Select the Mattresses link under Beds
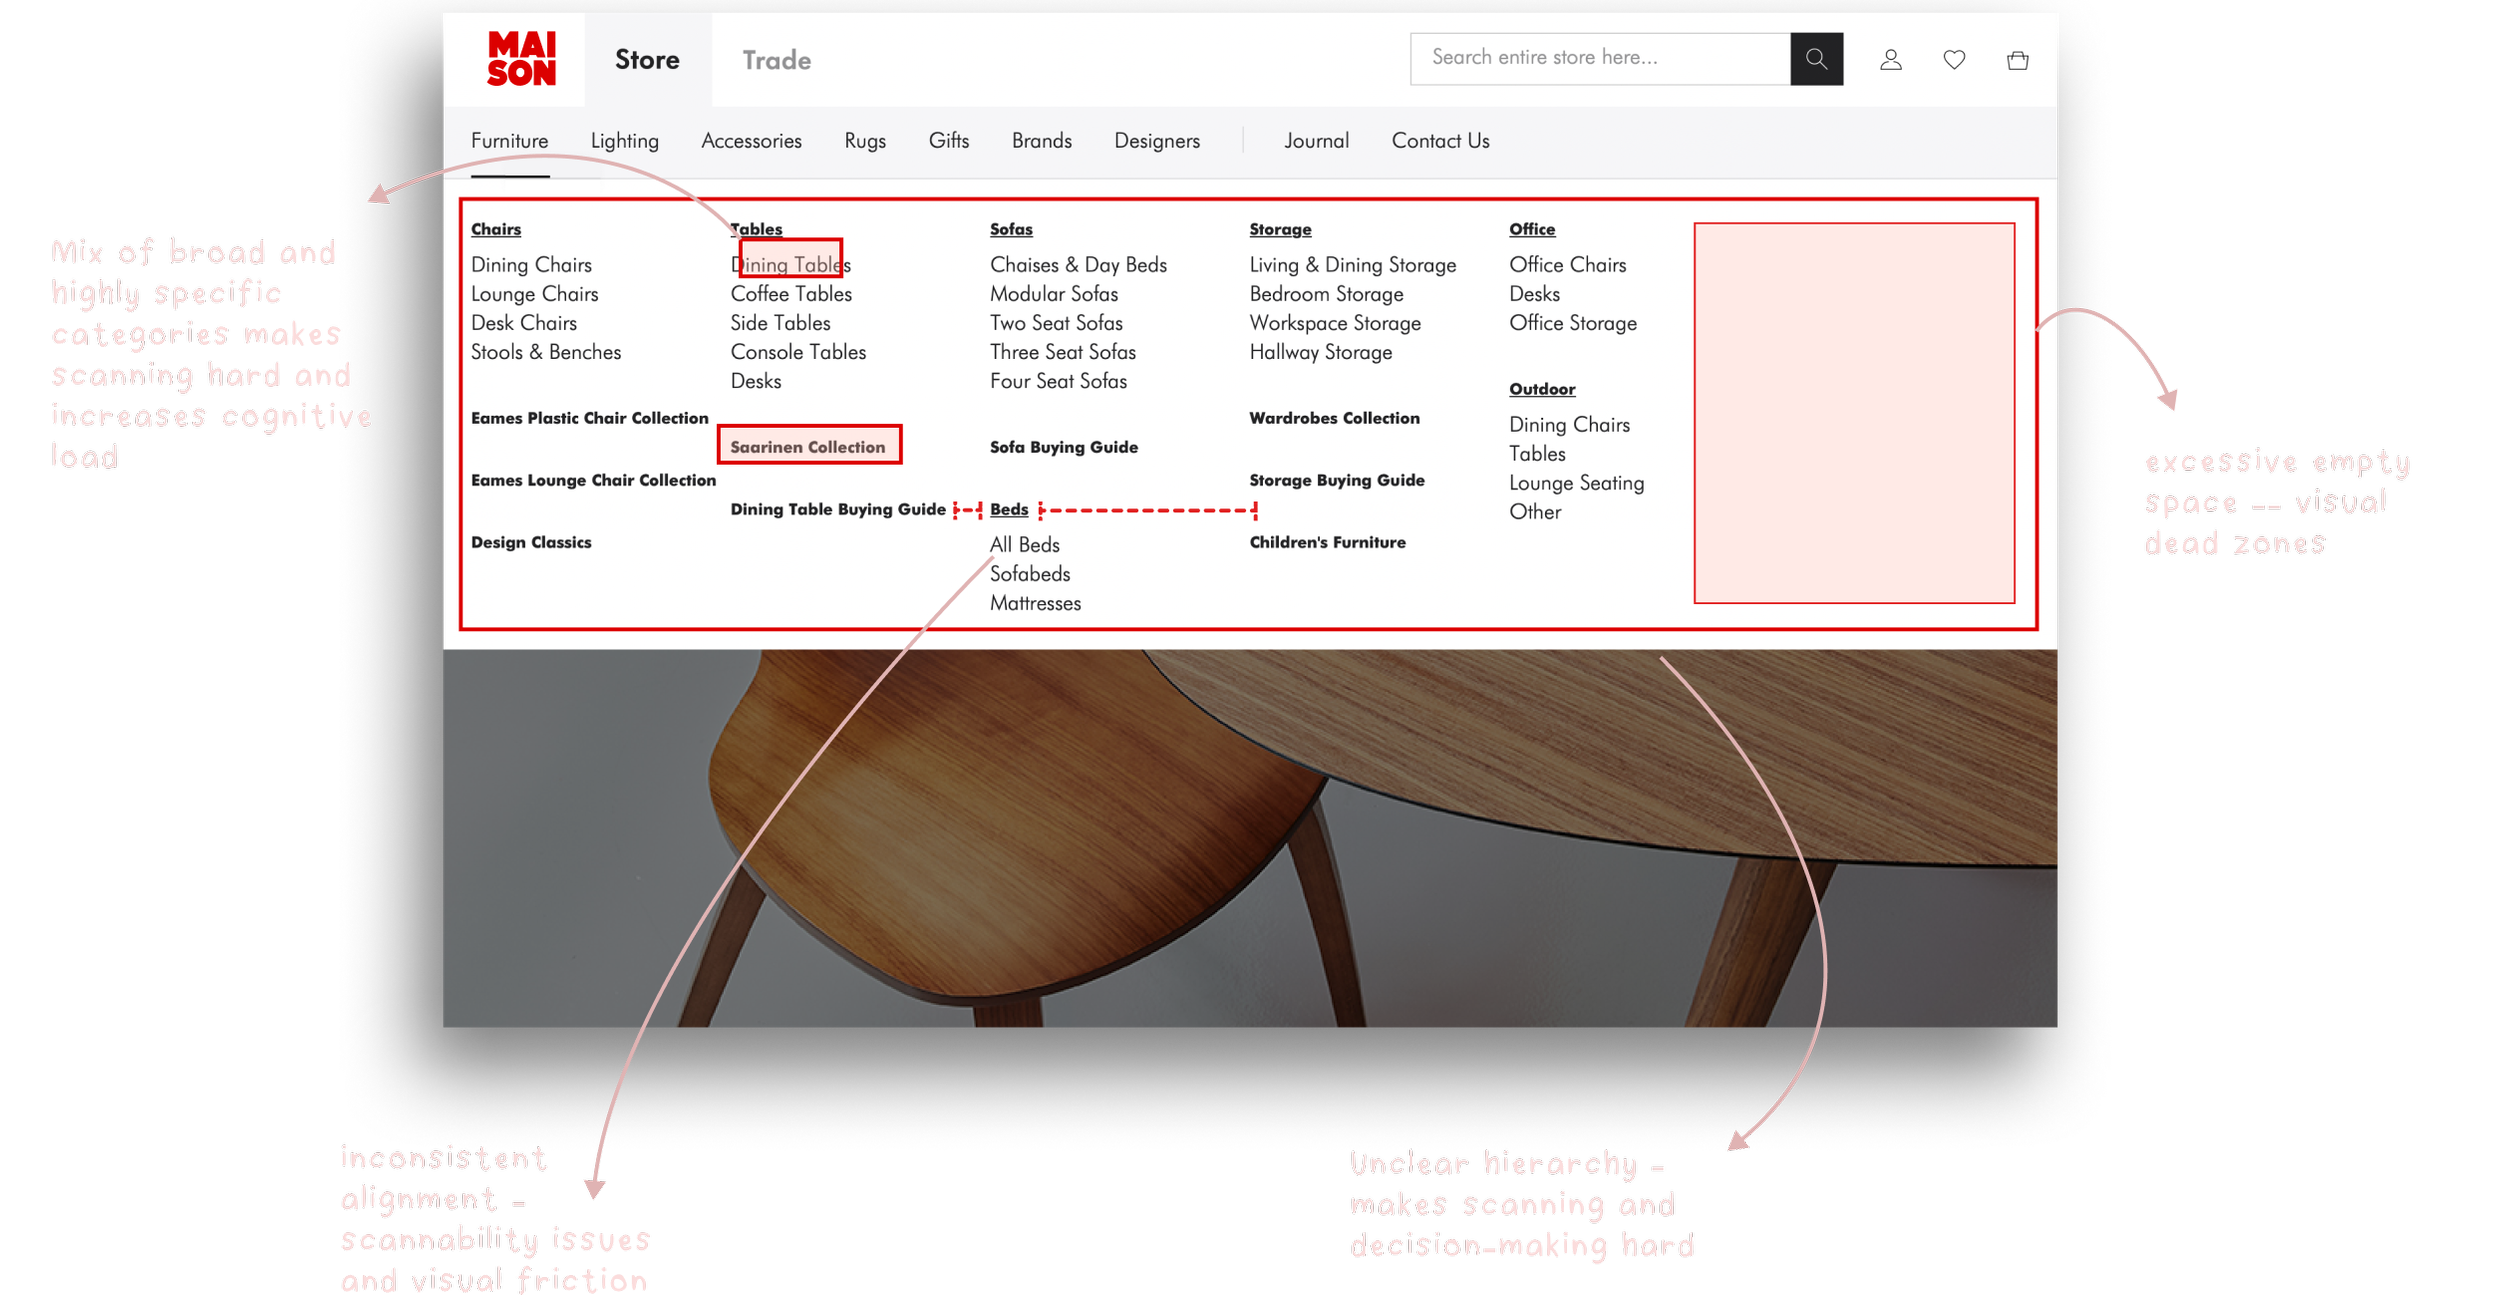2500x1311 pixels. (x=1035, y=603)
